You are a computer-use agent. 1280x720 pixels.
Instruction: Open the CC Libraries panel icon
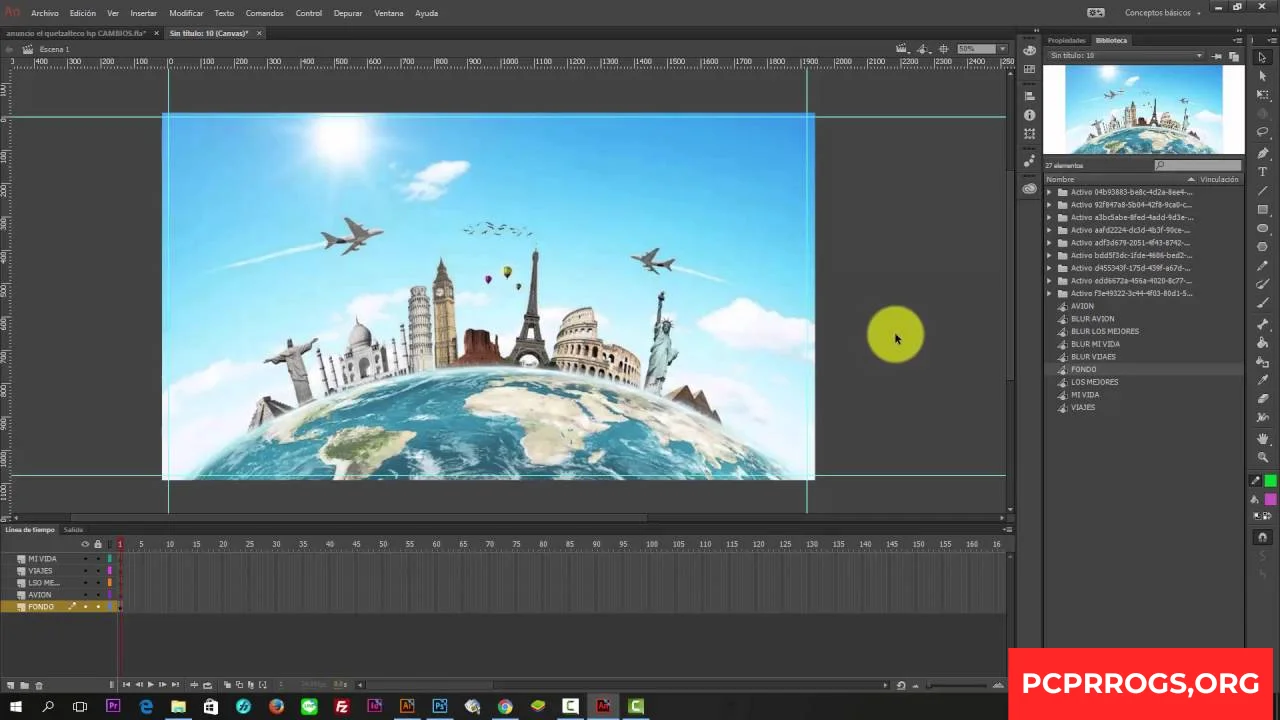pyautogui.click(x=1029, y=188)
